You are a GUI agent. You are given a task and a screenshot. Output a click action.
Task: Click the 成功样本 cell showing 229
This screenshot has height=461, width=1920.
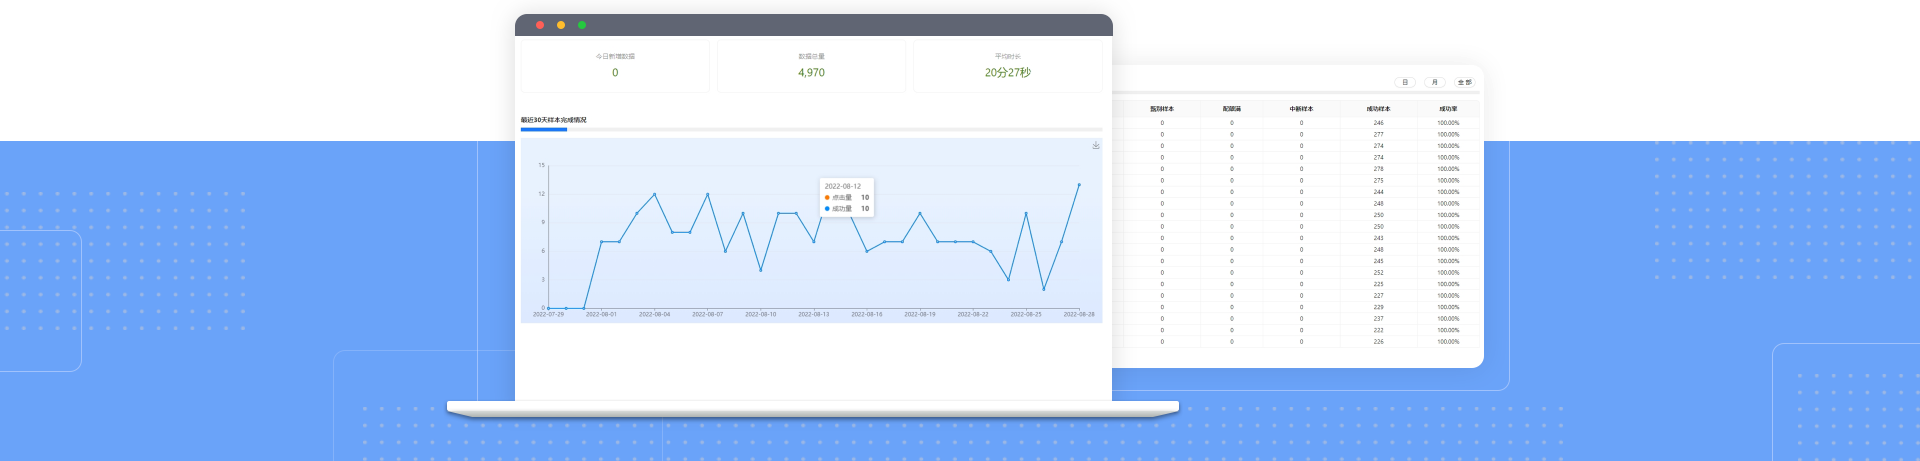[x=1378, y=307]
